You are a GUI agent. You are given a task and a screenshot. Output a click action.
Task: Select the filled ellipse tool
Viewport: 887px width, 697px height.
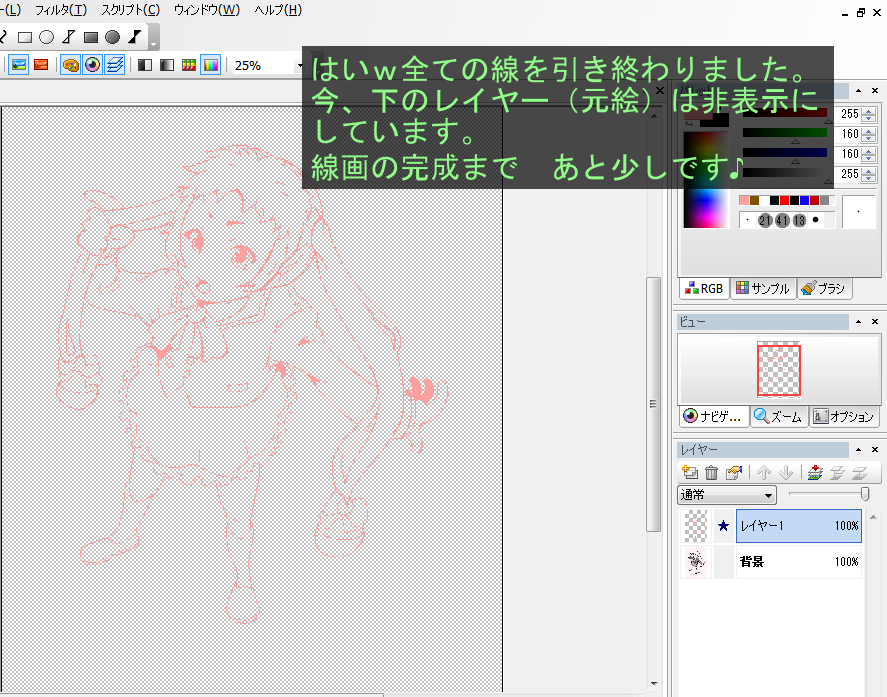click(113, 37)
